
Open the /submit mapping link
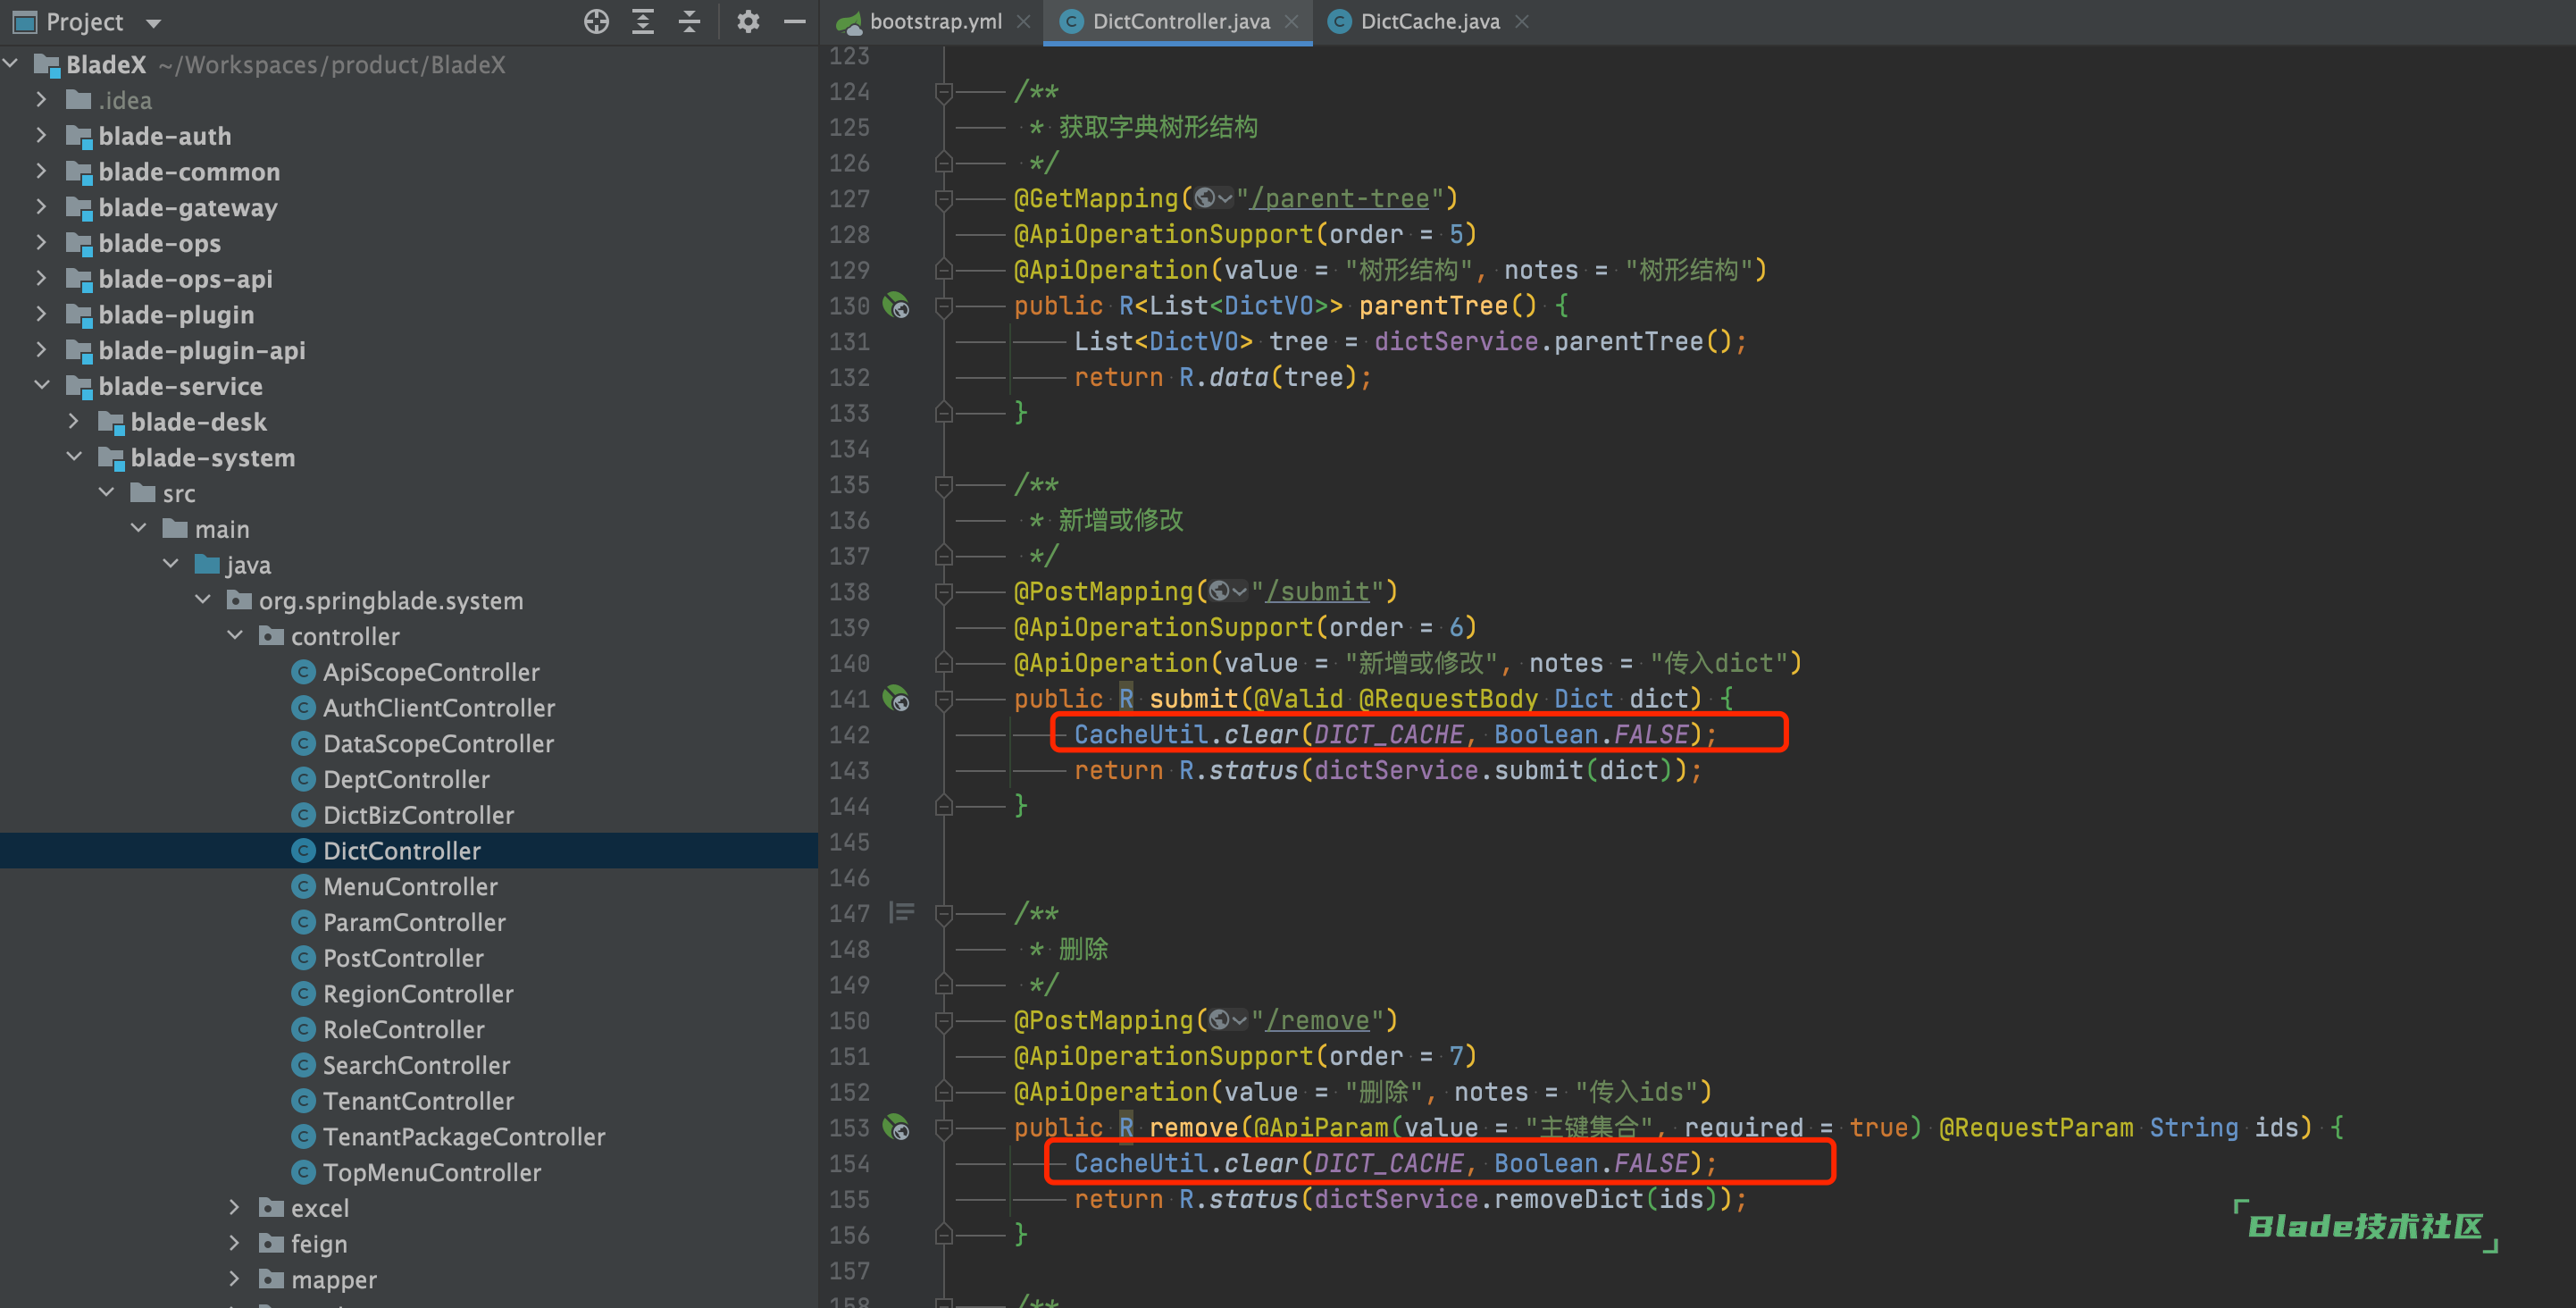click(x=1317, y=591)
